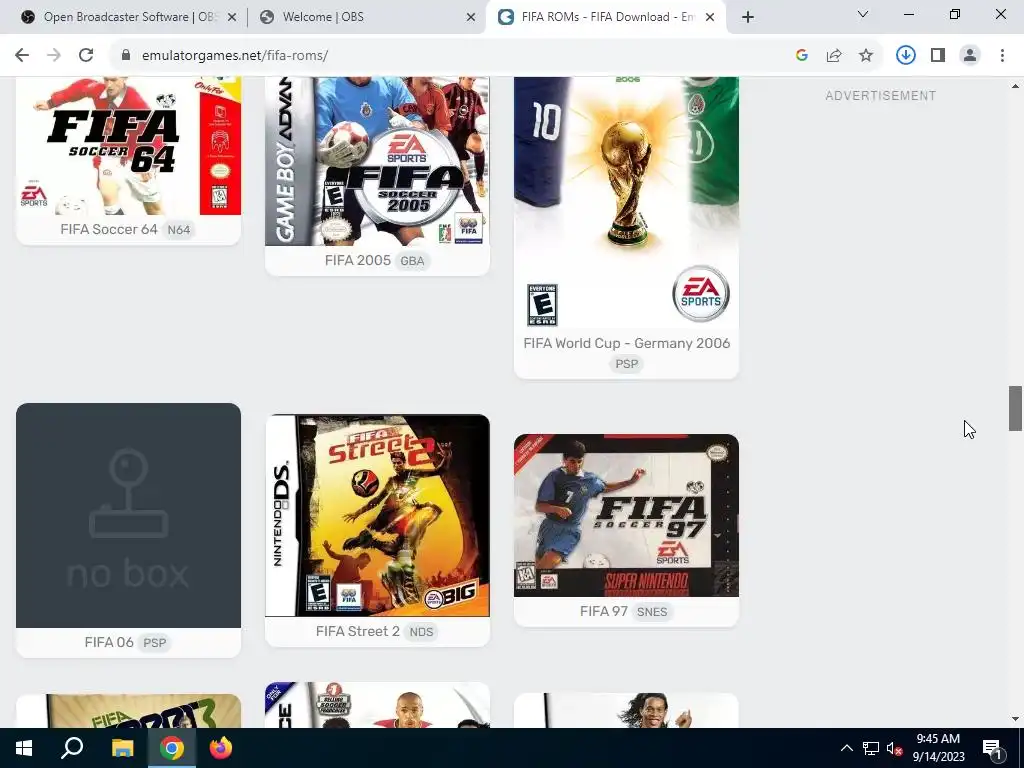This screenshot has width=1024, height=768.
Task: Click the PSP badge beside FIFA 06
Action: pyautogui.click(x=155, y=643)
